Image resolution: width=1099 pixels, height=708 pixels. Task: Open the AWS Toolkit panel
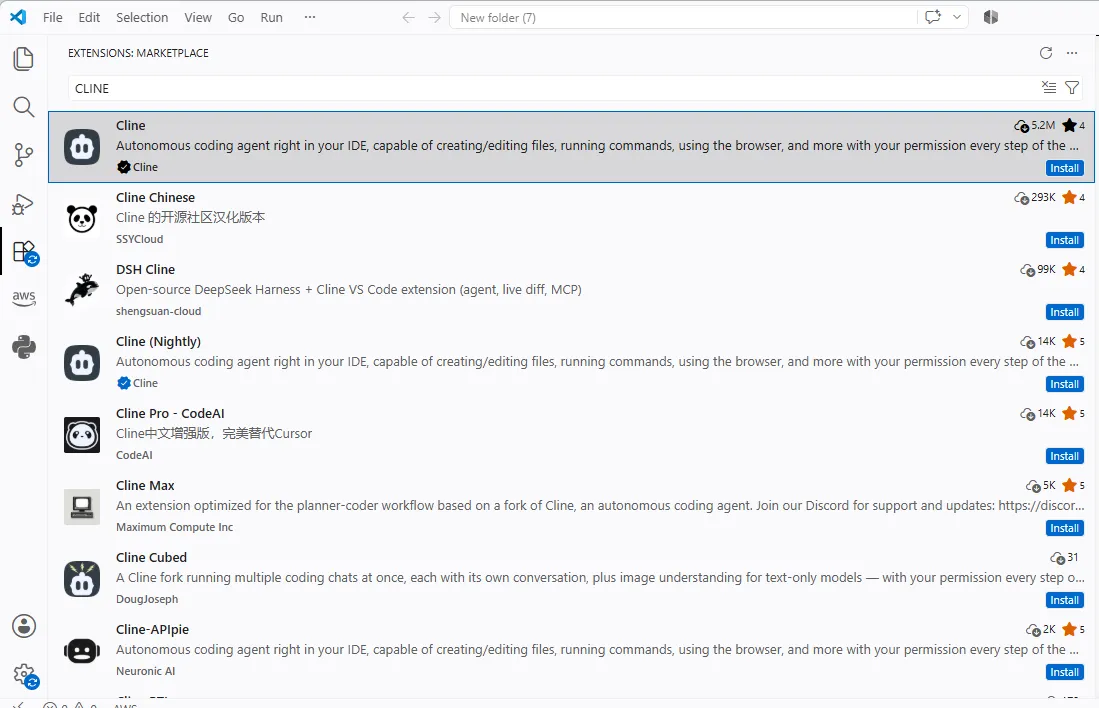24,297
